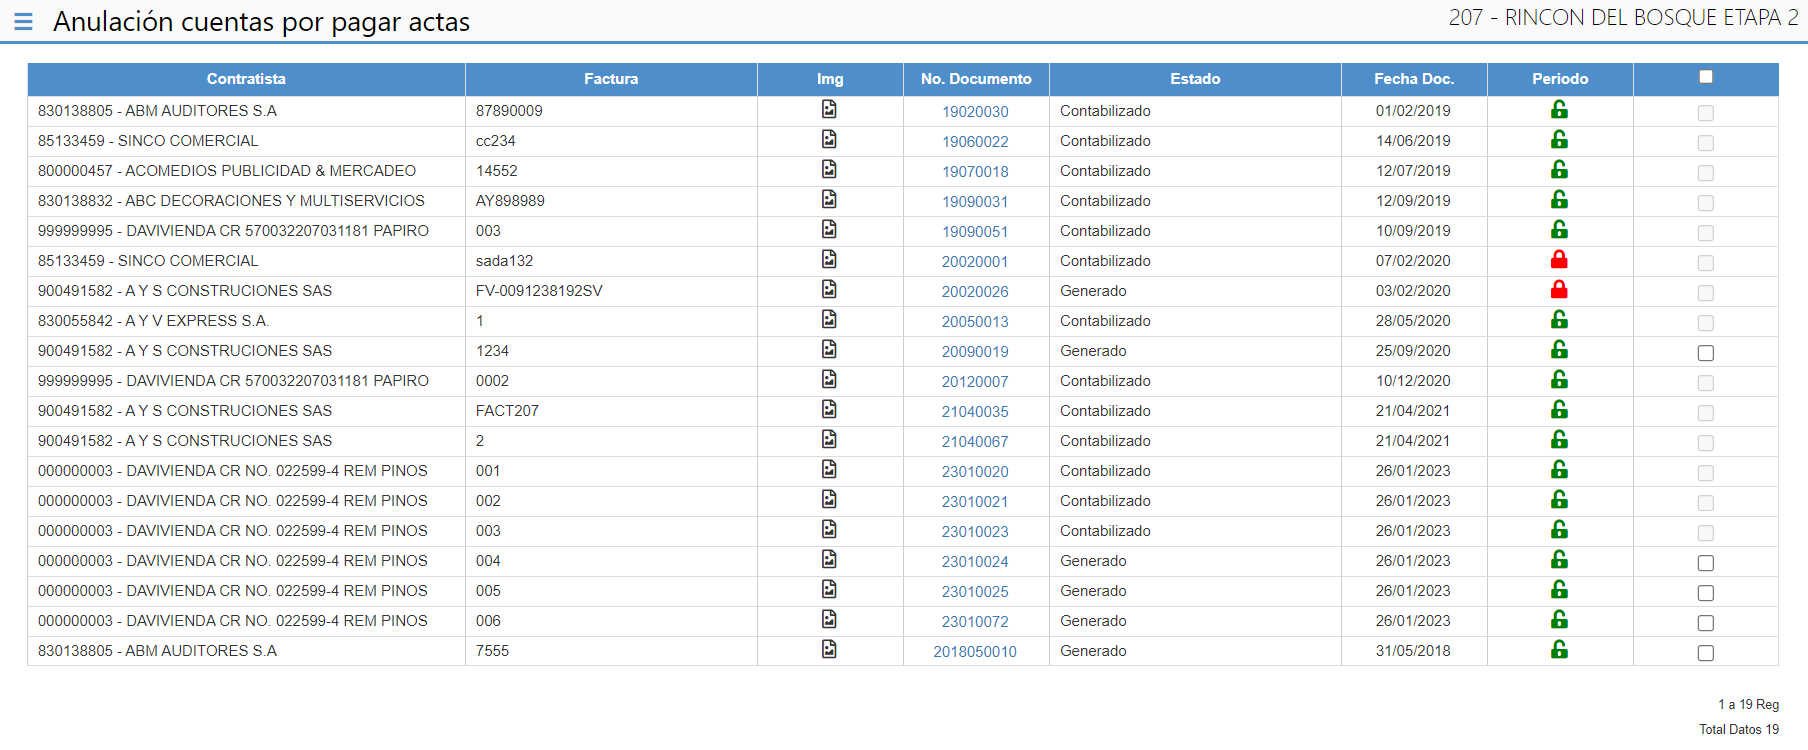Click ABC DECORACIONES Y MULTISERVICIOS cell
The height and width of the screenshot is (750, 1808).
point(246,201)
